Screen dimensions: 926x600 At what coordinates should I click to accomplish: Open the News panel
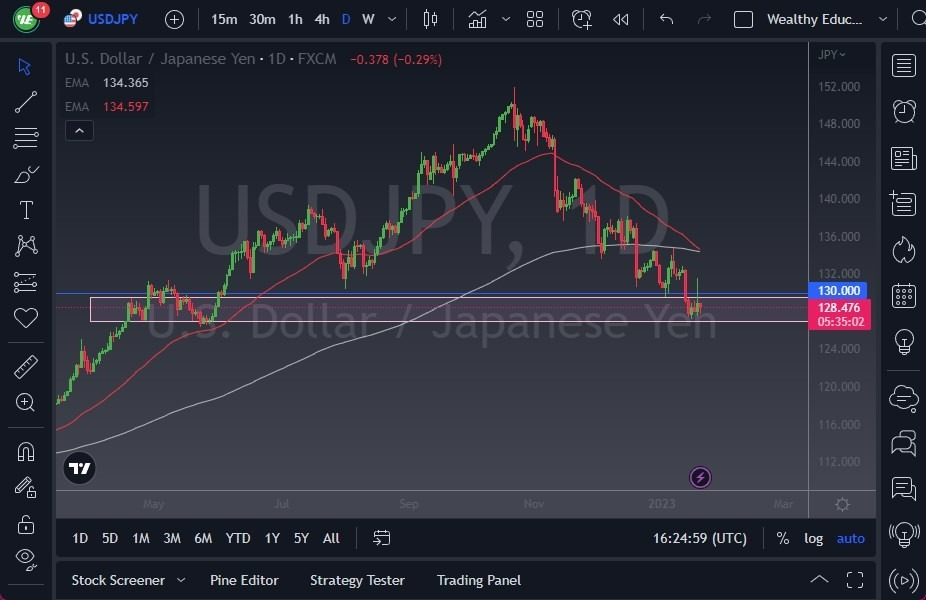902,158
